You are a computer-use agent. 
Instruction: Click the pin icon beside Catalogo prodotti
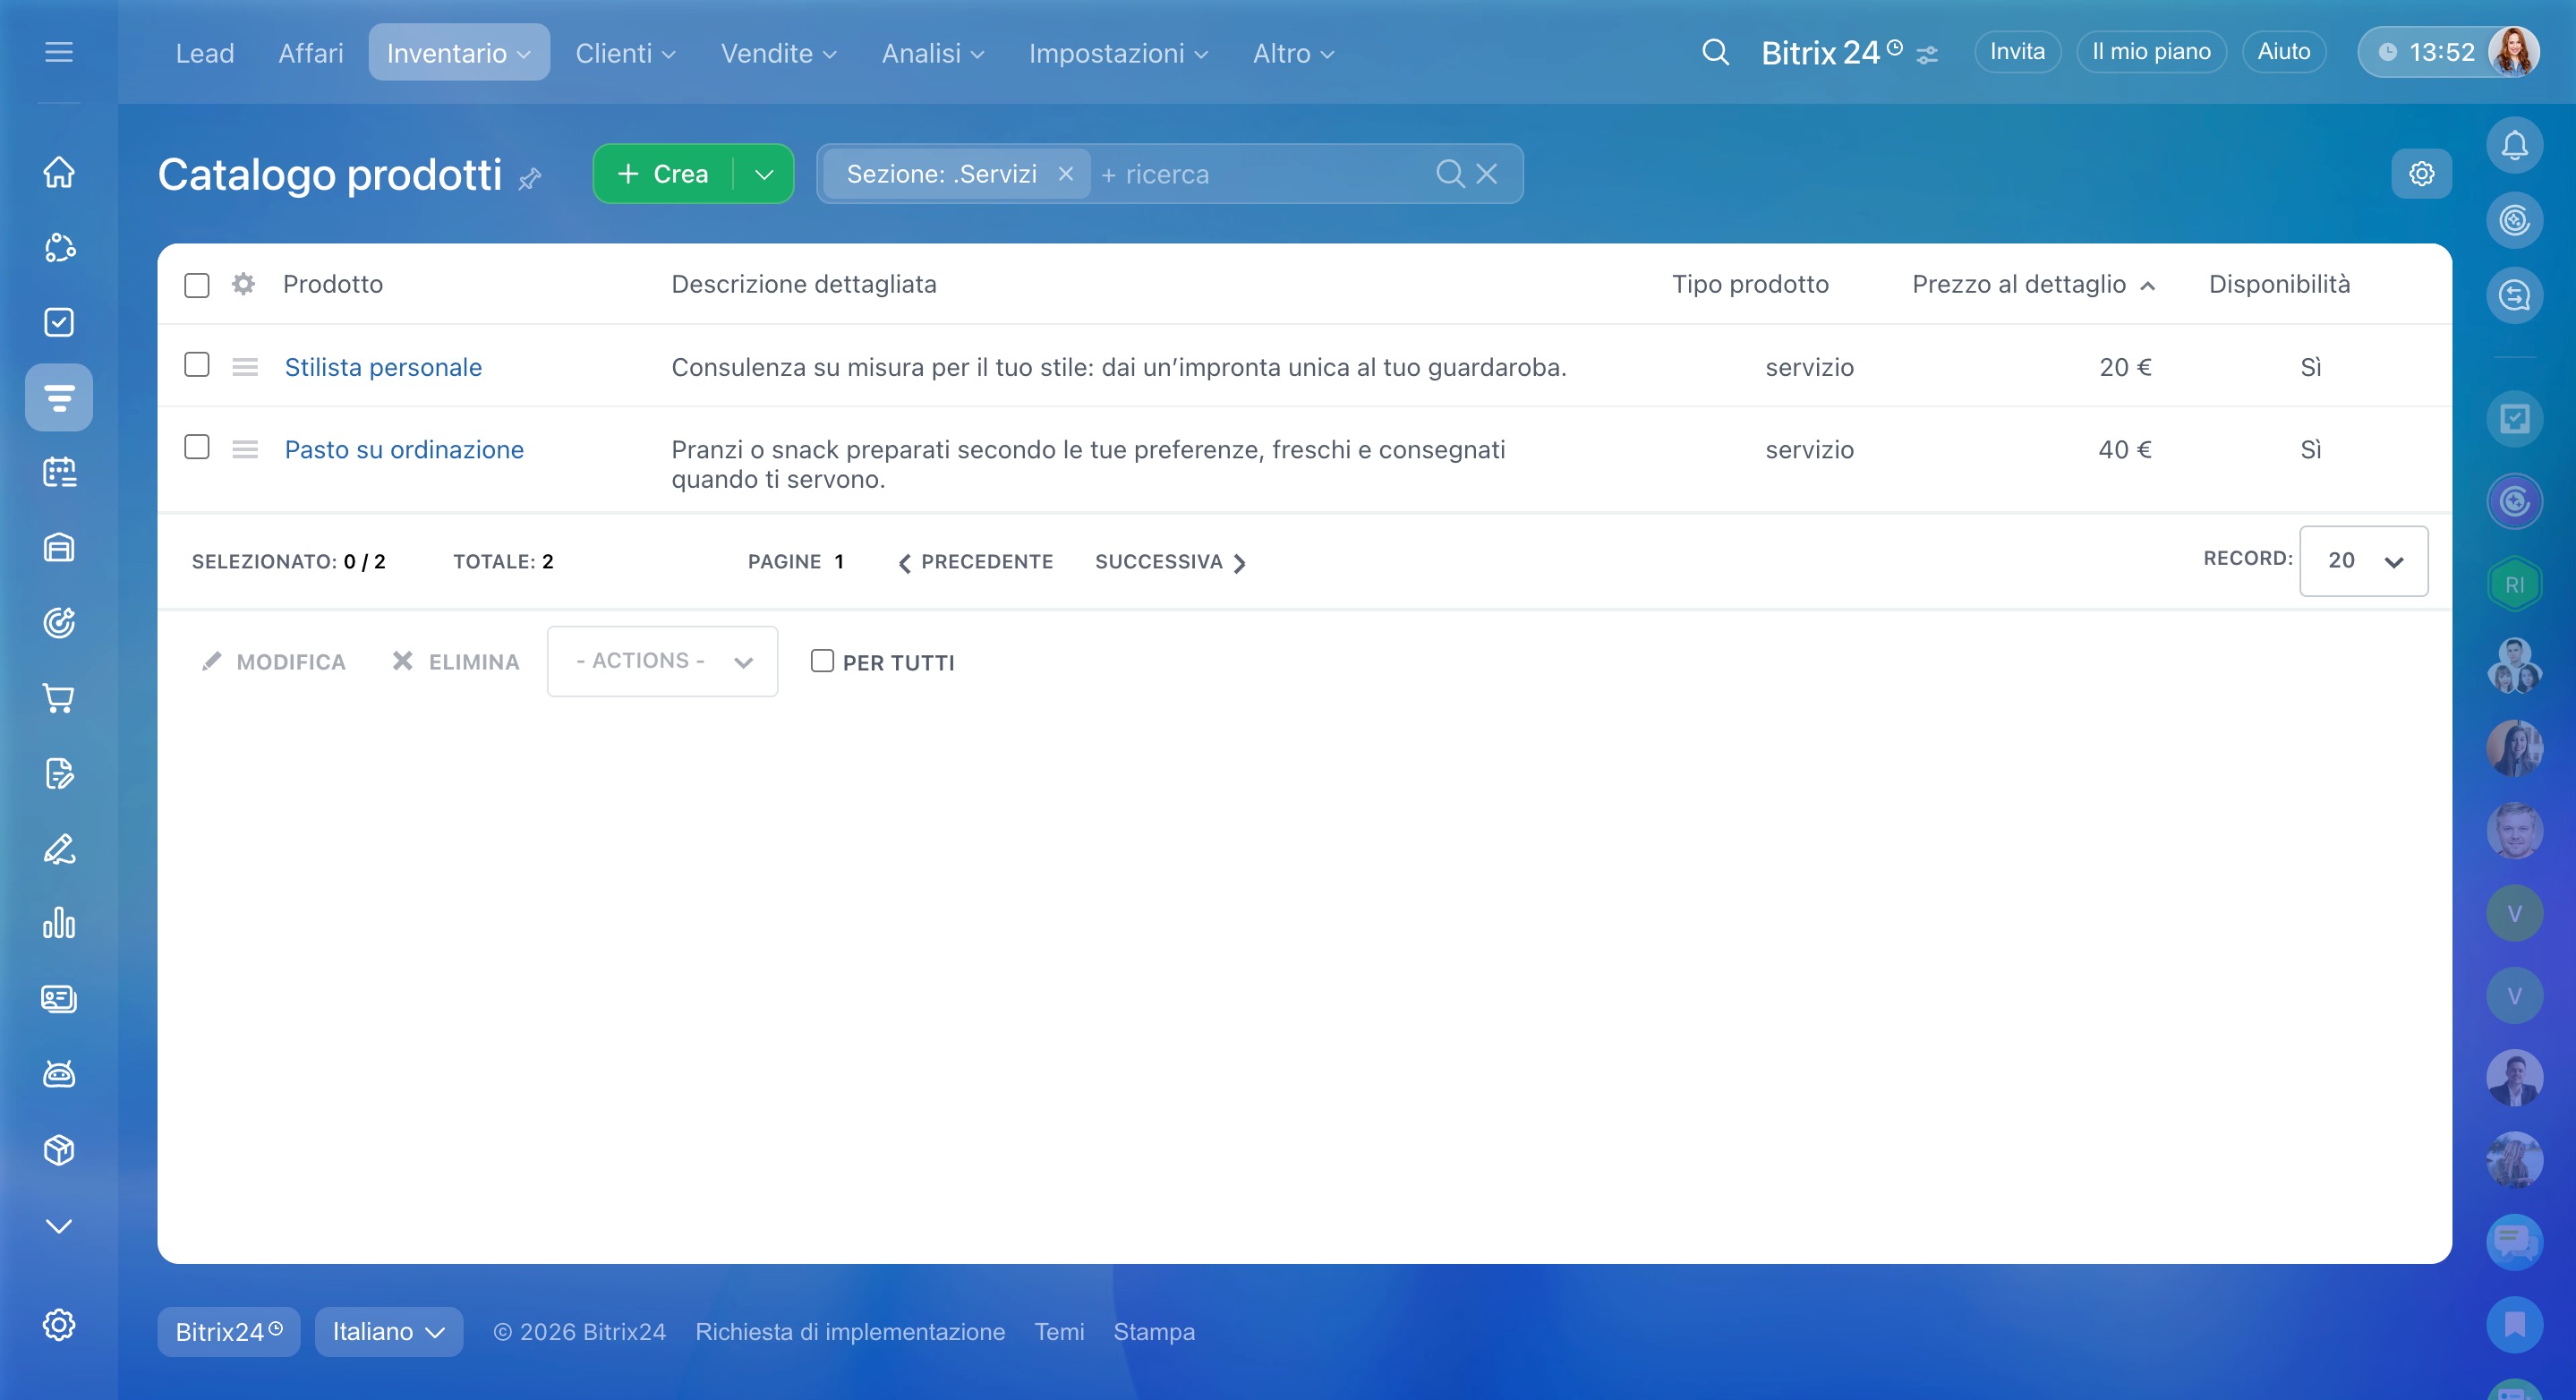coord(529,179)
